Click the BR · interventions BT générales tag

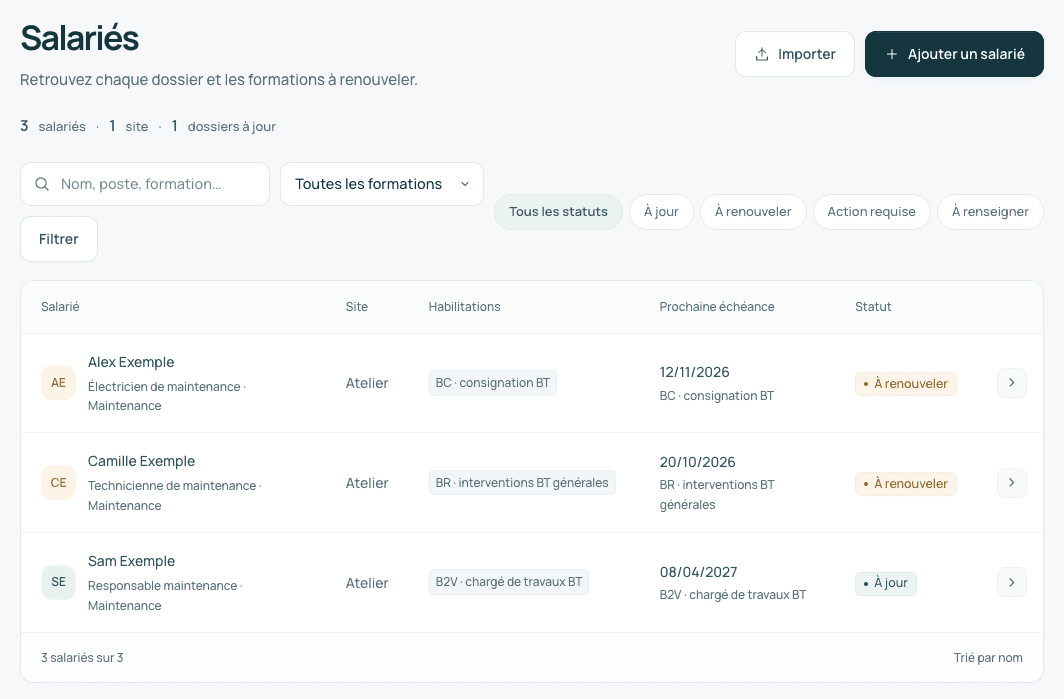pos(522,483)
